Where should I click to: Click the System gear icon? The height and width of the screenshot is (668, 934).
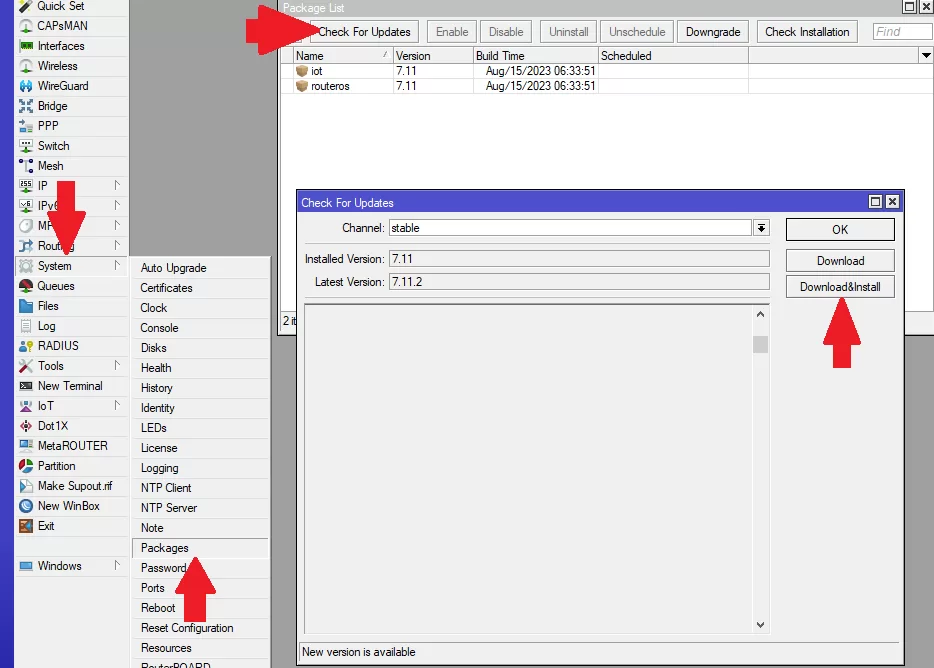pos(26,266)
